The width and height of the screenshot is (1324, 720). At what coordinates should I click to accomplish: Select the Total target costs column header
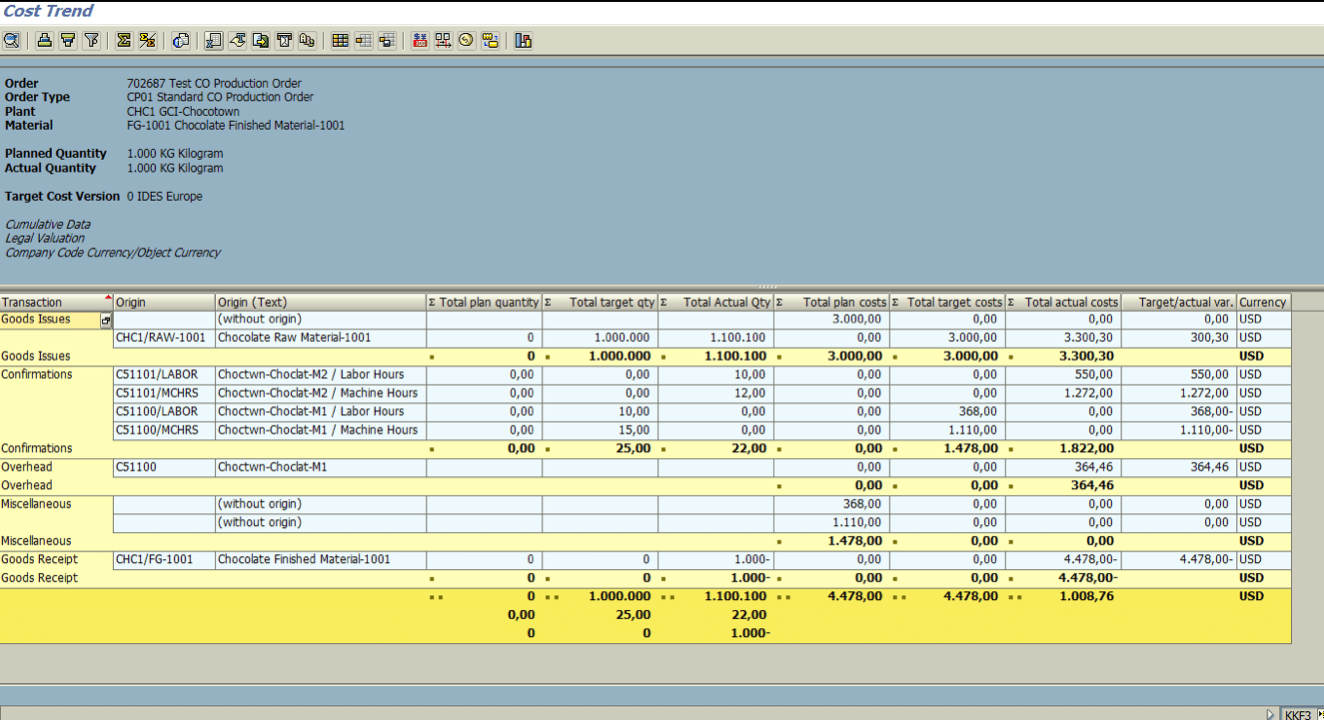[948, 302]
